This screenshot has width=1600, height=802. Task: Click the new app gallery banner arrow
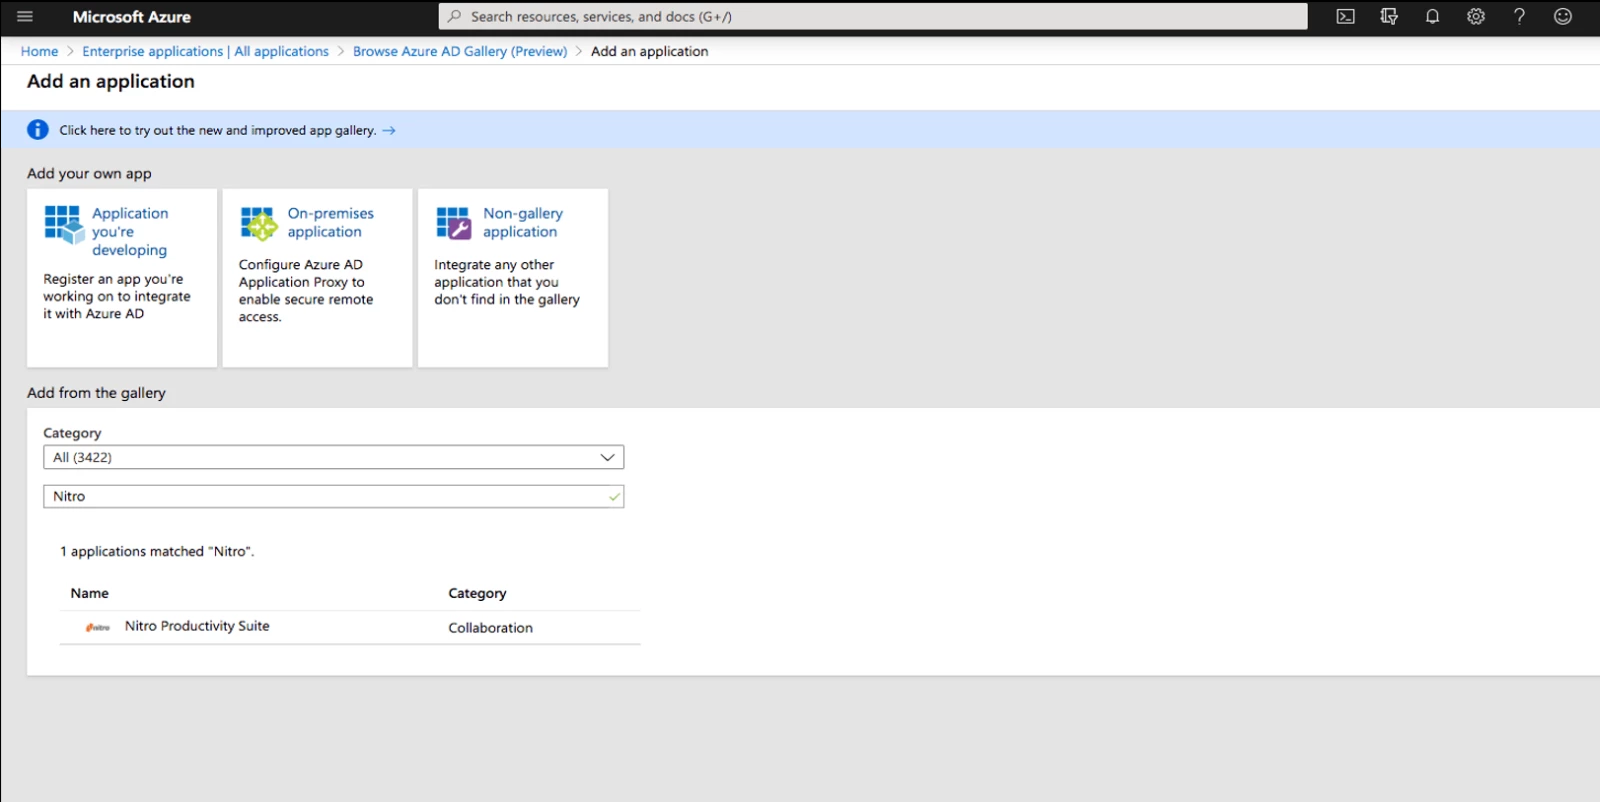point(389,130)
